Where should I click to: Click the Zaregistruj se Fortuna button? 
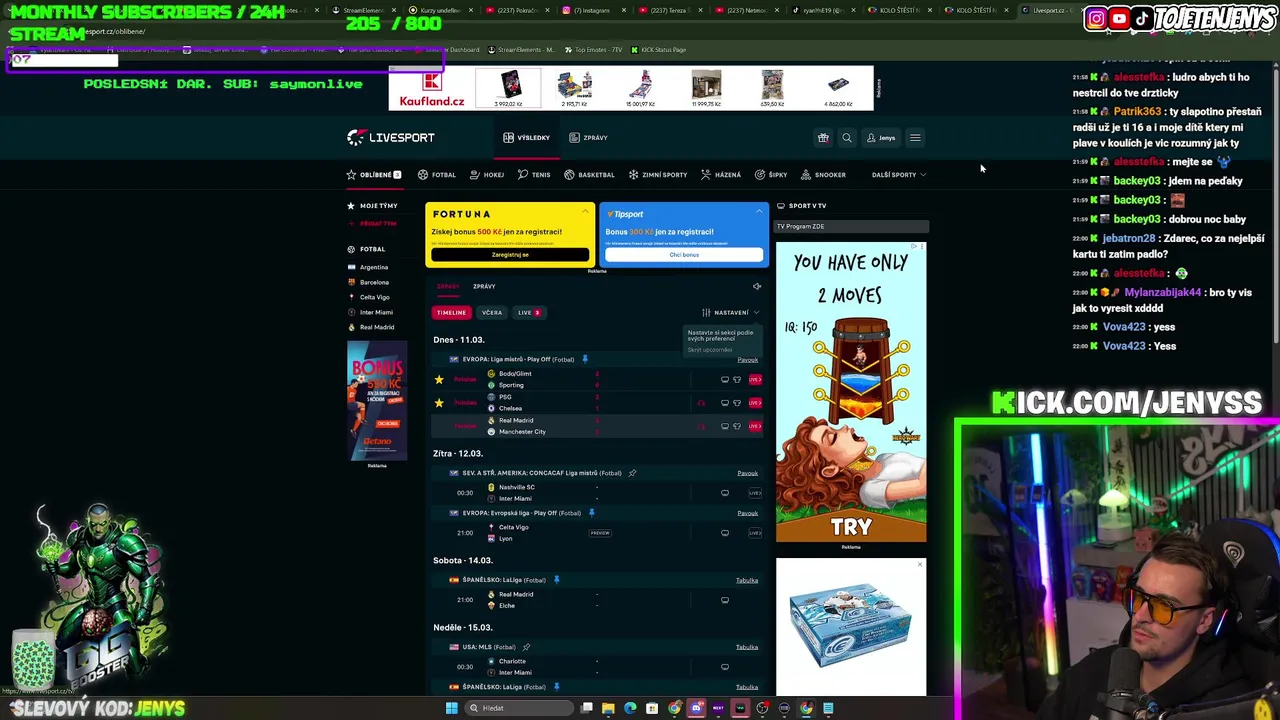click(510, 255)
